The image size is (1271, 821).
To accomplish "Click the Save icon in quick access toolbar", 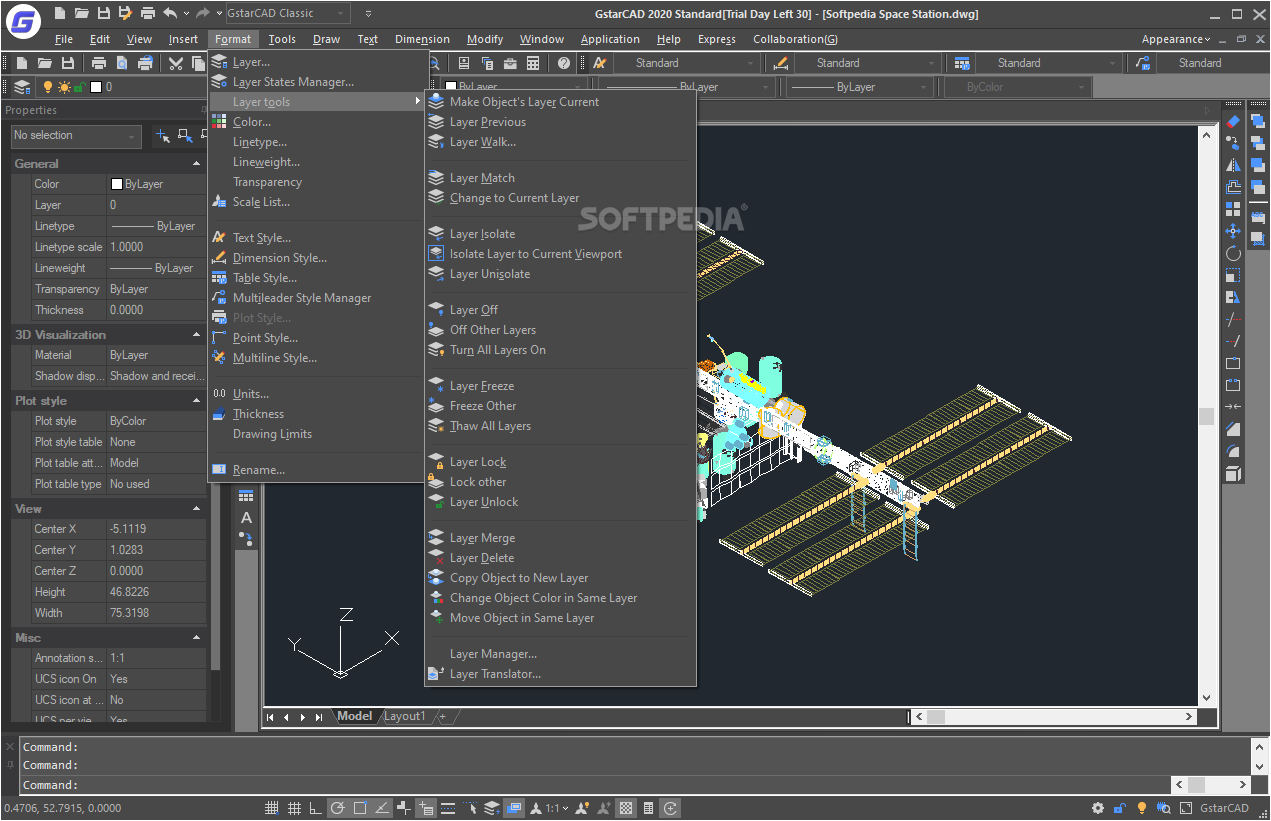I will (x=104, y=13).
